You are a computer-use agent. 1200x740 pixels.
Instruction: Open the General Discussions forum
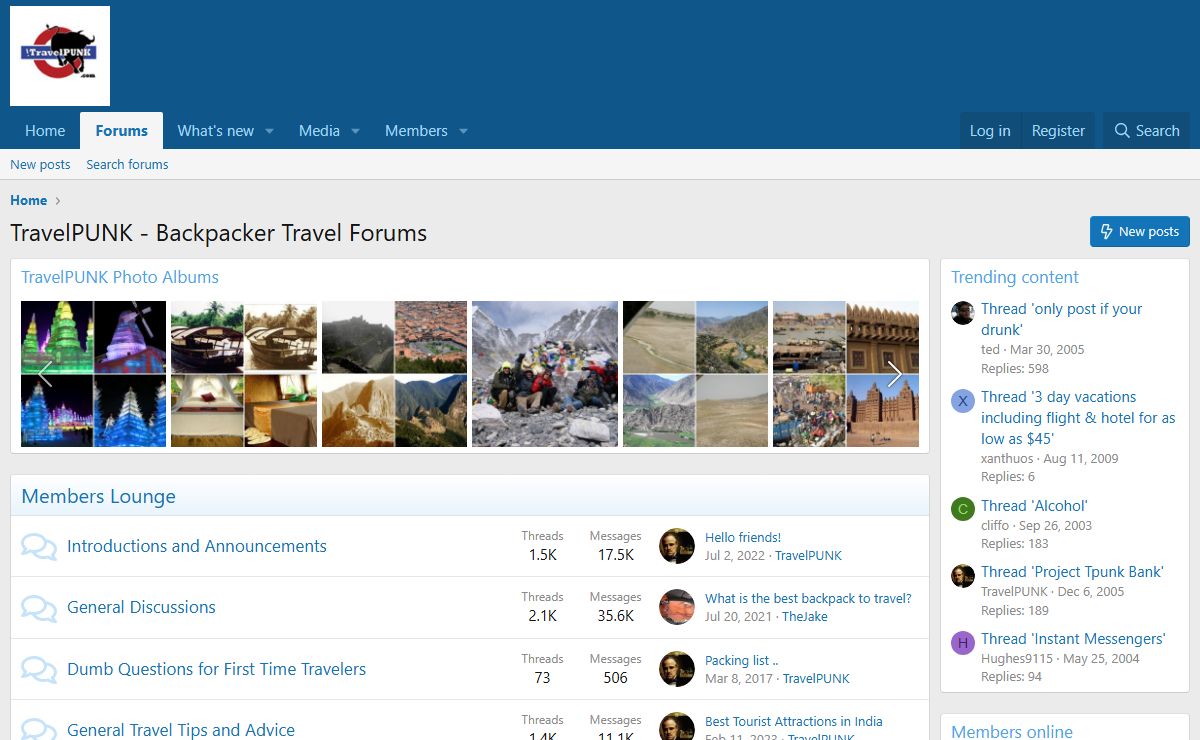[141, 607]
